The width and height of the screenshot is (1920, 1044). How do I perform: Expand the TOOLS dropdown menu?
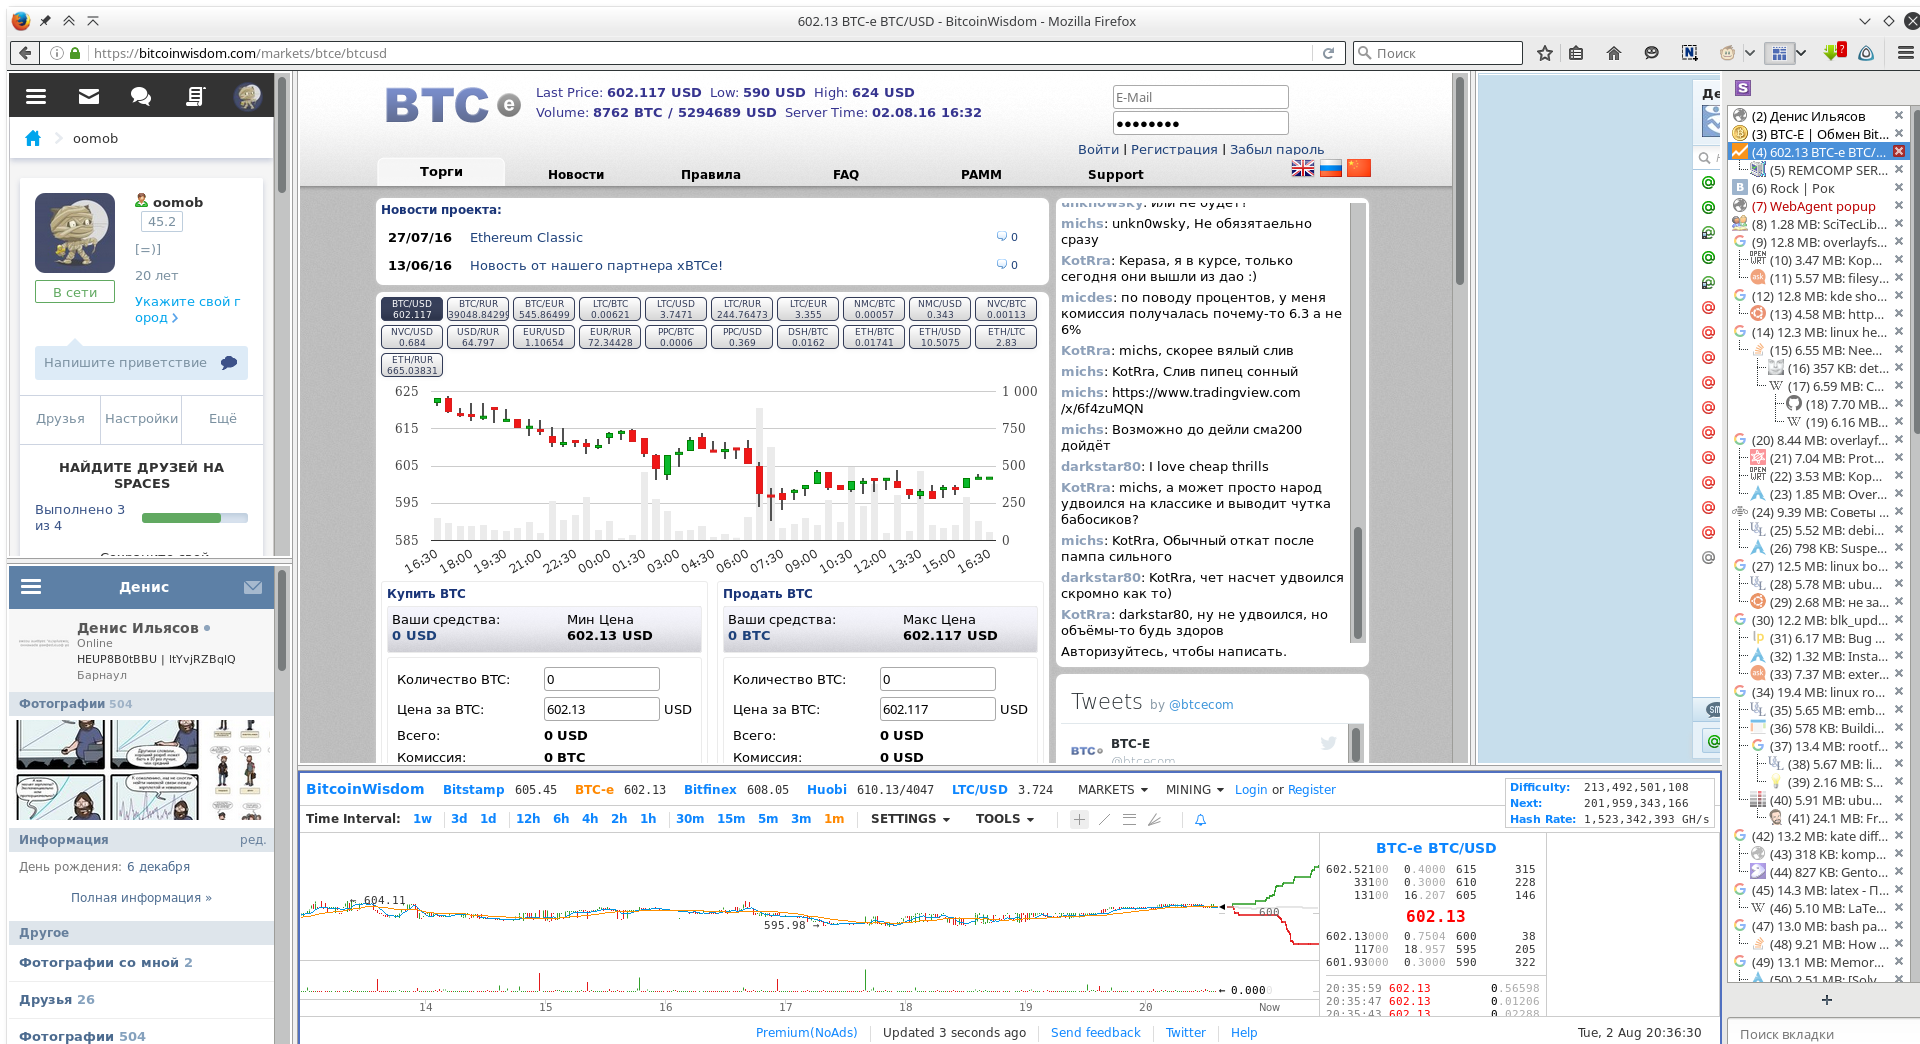pyautogui.click(x=1004, y=819)
